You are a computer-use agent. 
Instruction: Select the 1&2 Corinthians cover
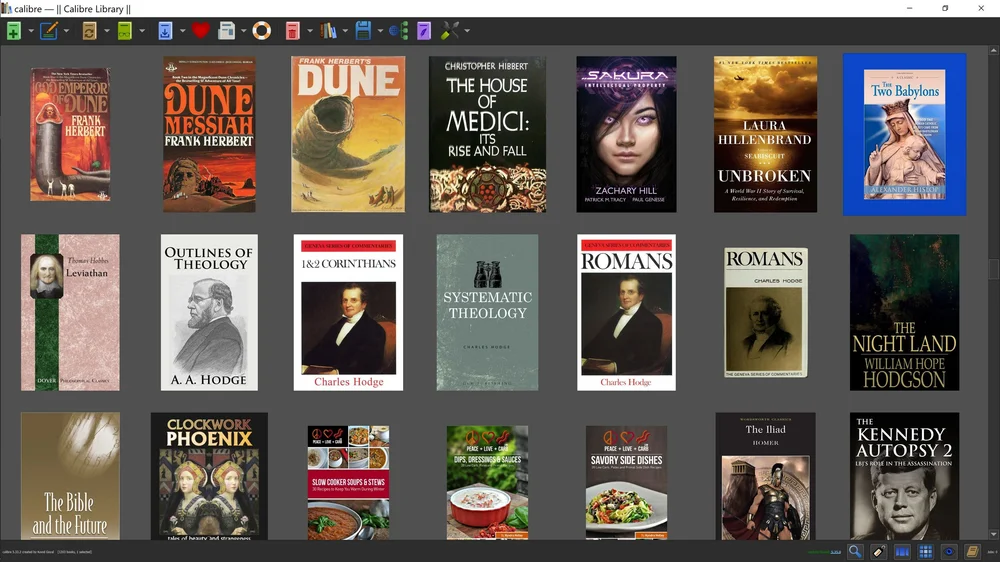[x=348, y=312]
